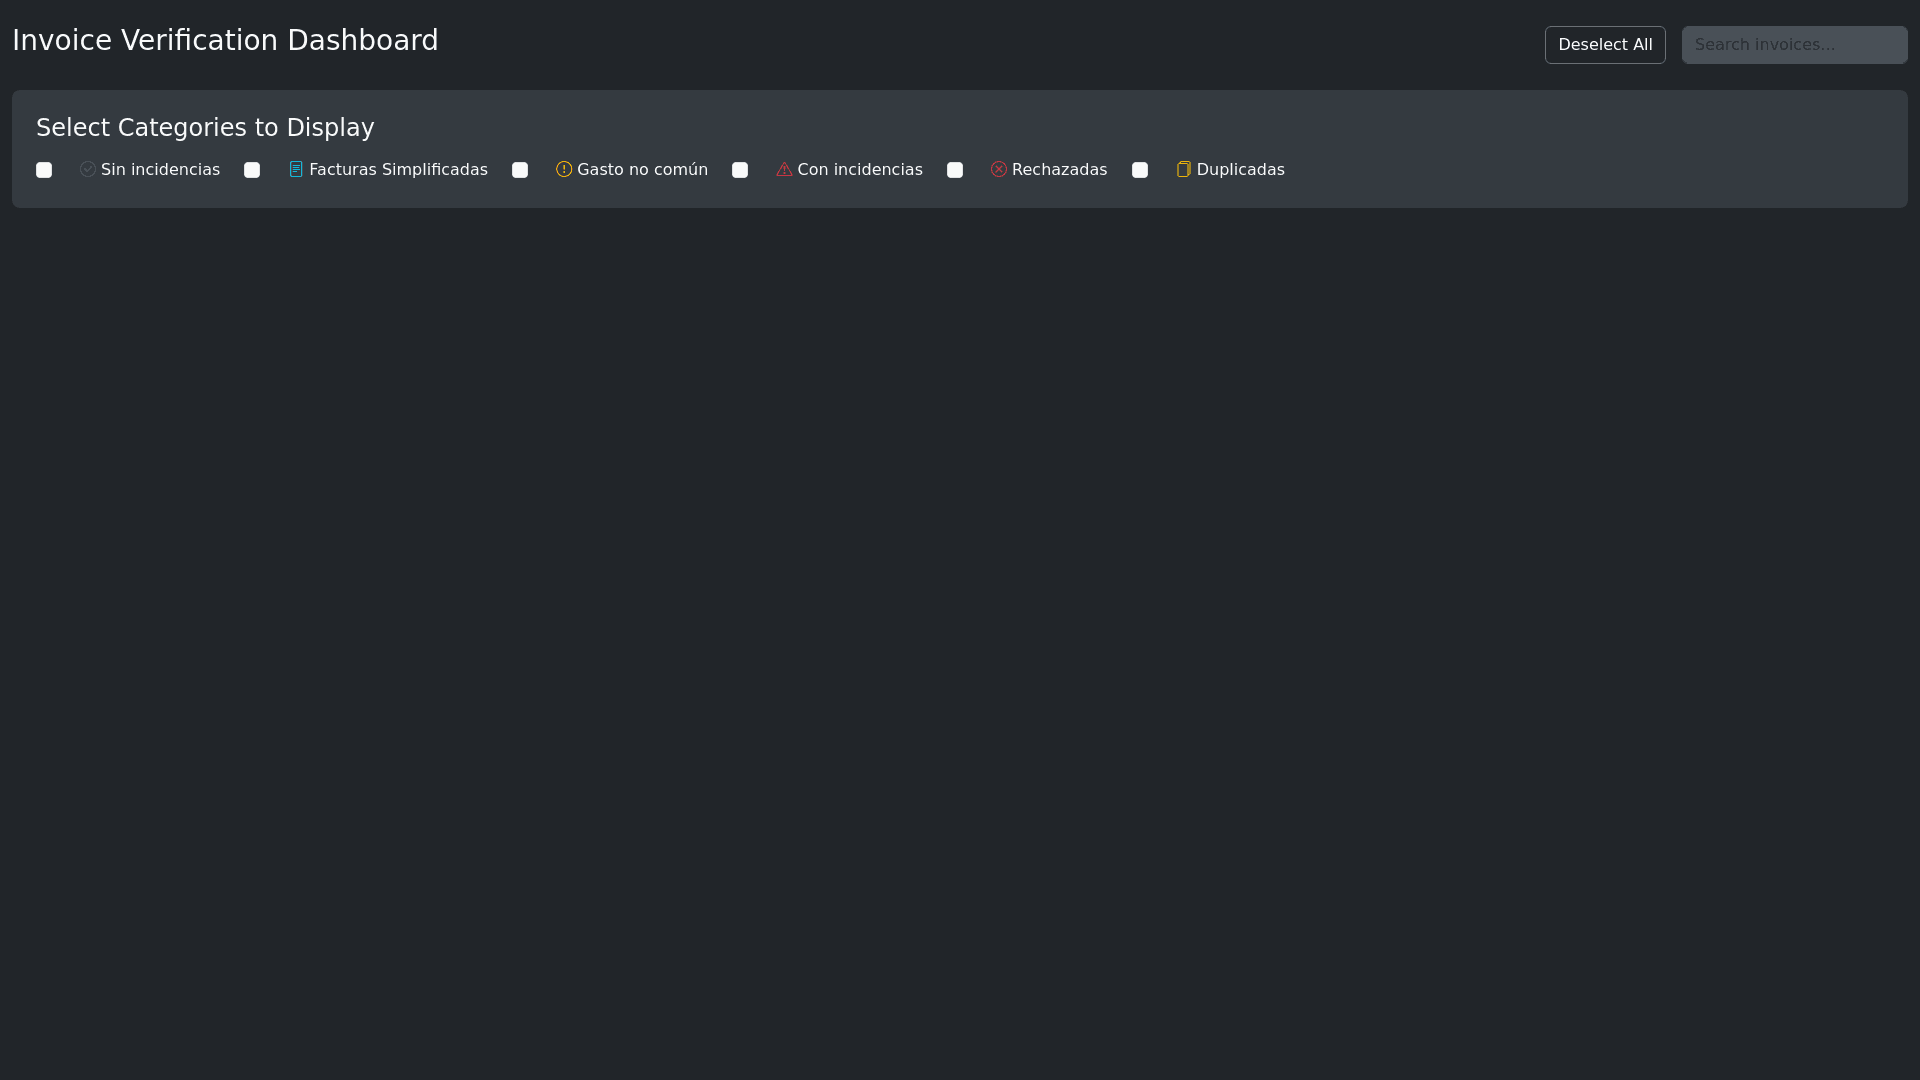Viewport: 1920px width, 1080px height.
Task: Enable the Sin incidencias checkbox
Action: [x=44, y=170]
